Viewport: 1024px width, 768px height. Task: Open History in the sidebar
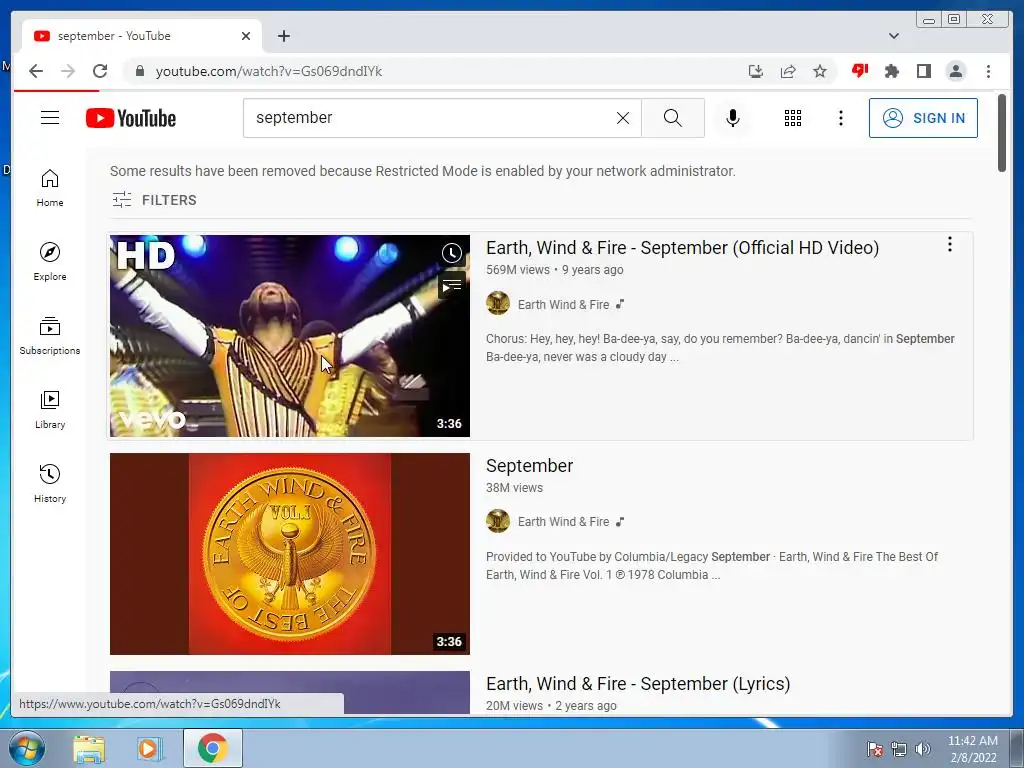pyautogui.click(x=50, y=483)
